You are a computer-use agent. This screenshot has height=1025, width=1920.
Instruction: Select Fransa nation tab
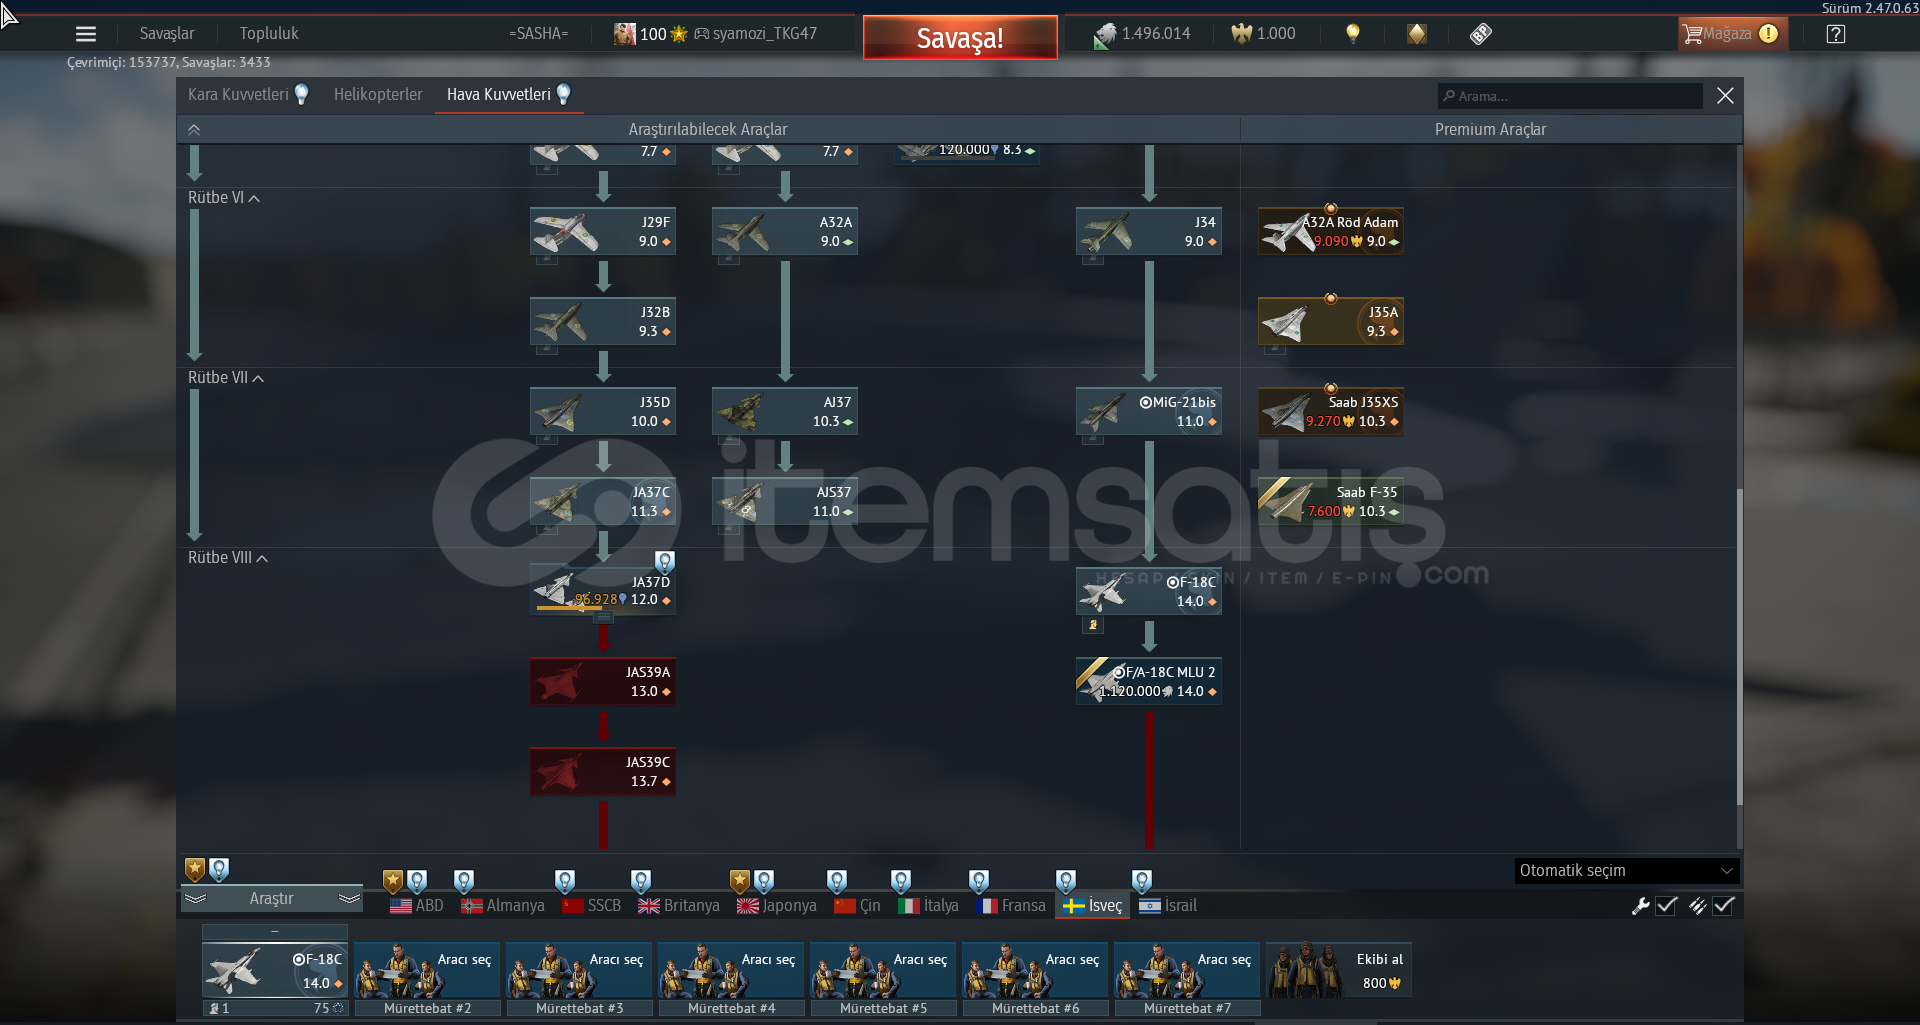point(1011,906)
